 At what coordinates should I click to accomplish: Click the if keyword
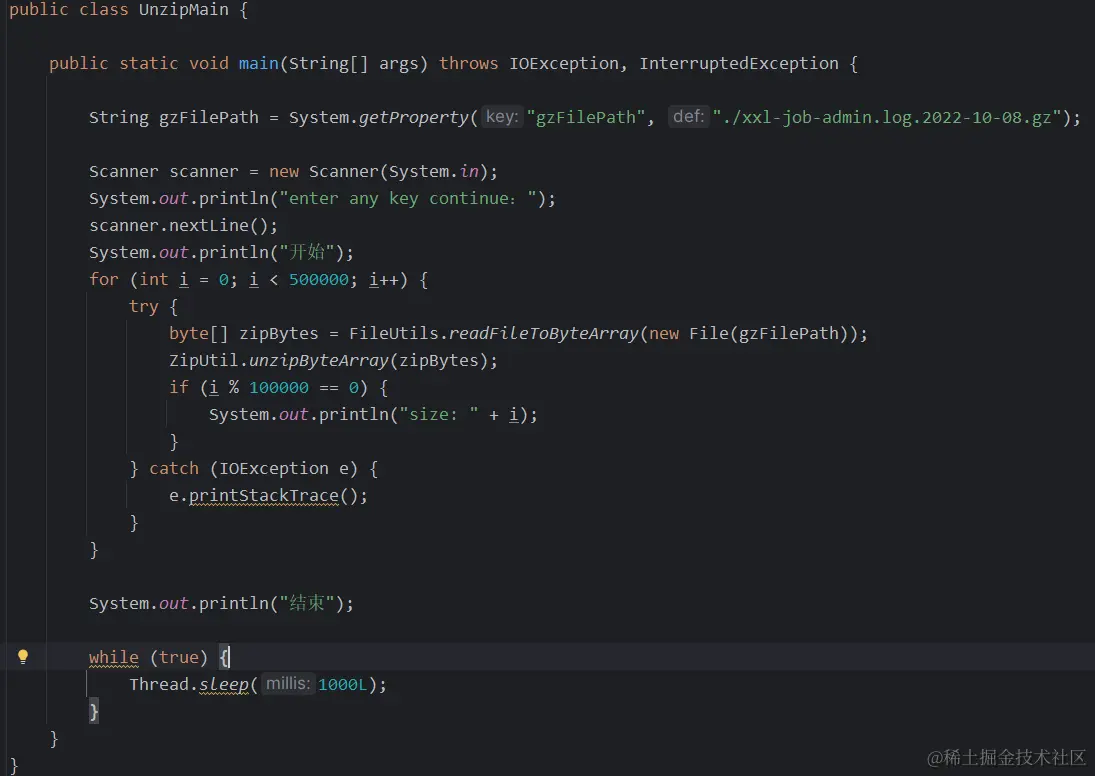pos(179,387)
